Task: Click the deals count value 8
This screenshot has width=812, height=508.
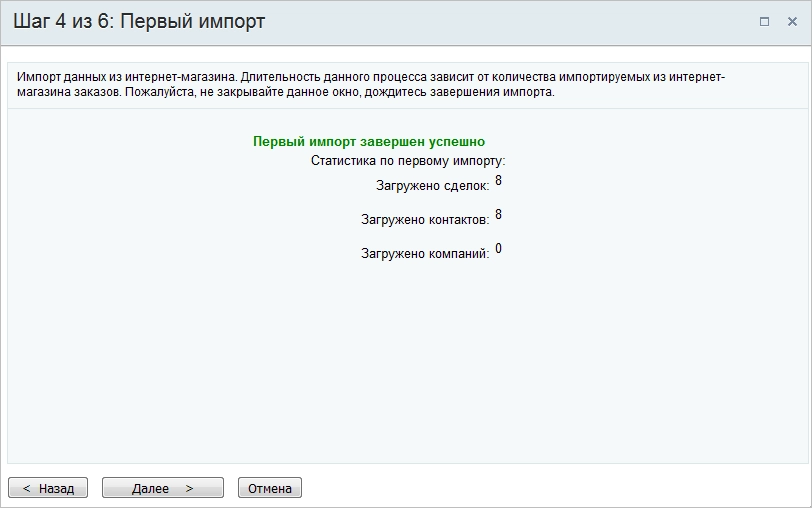Action: tap(498, 181)
